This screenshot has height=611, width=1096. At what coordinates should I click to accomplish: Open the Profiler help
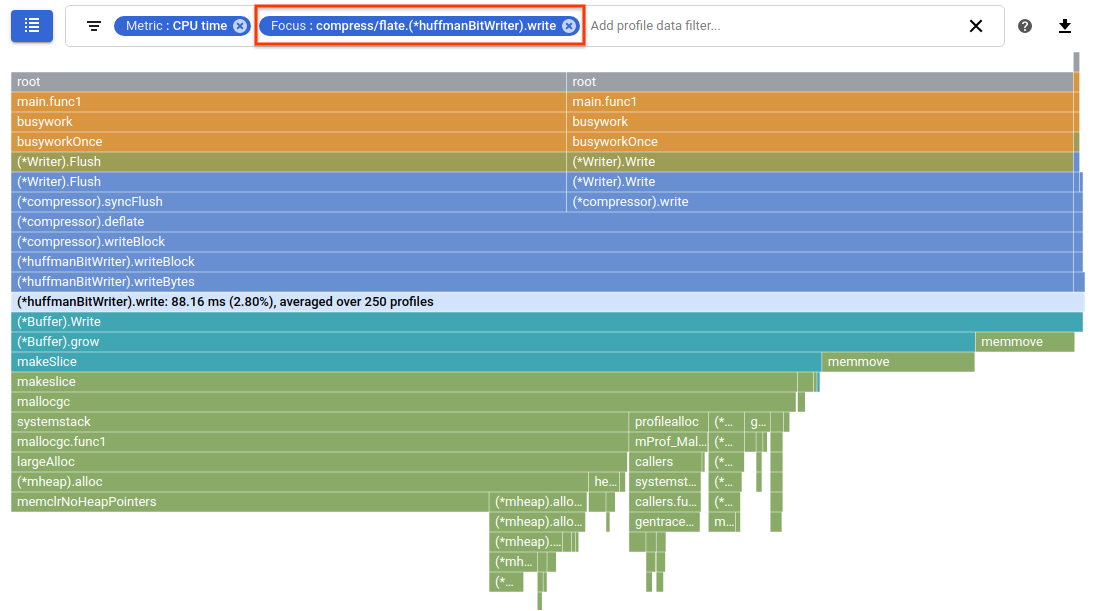point(1024,25)
